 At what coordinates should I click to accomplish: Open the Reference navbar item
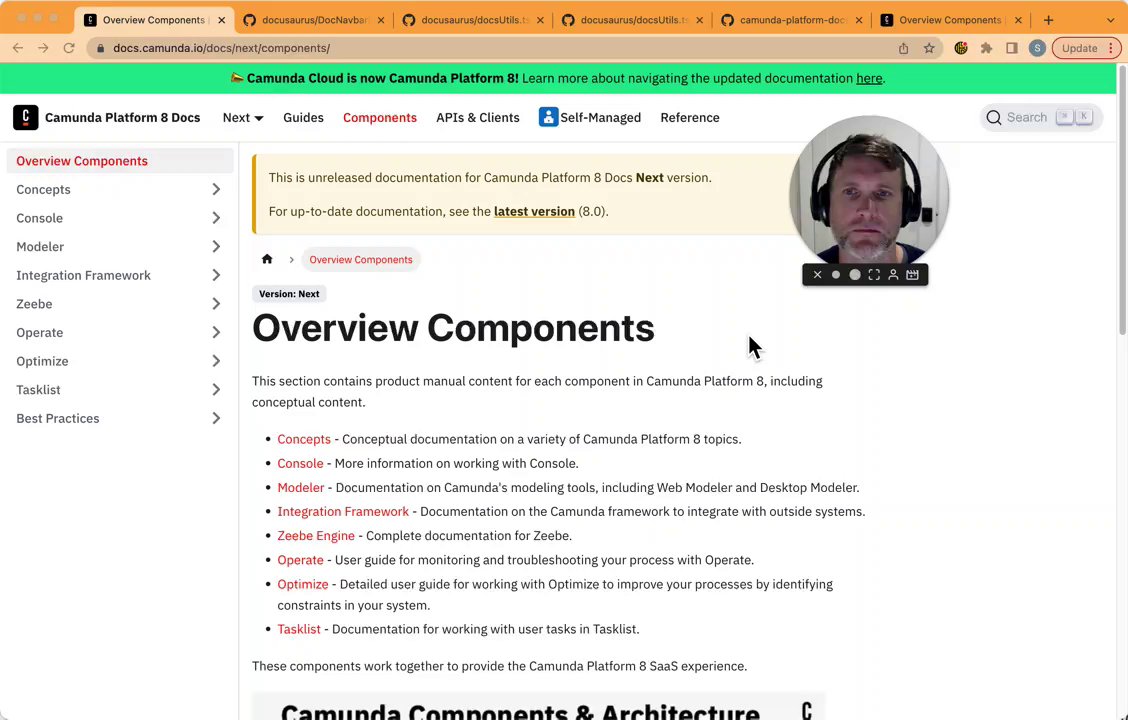[x=690, y=117]
